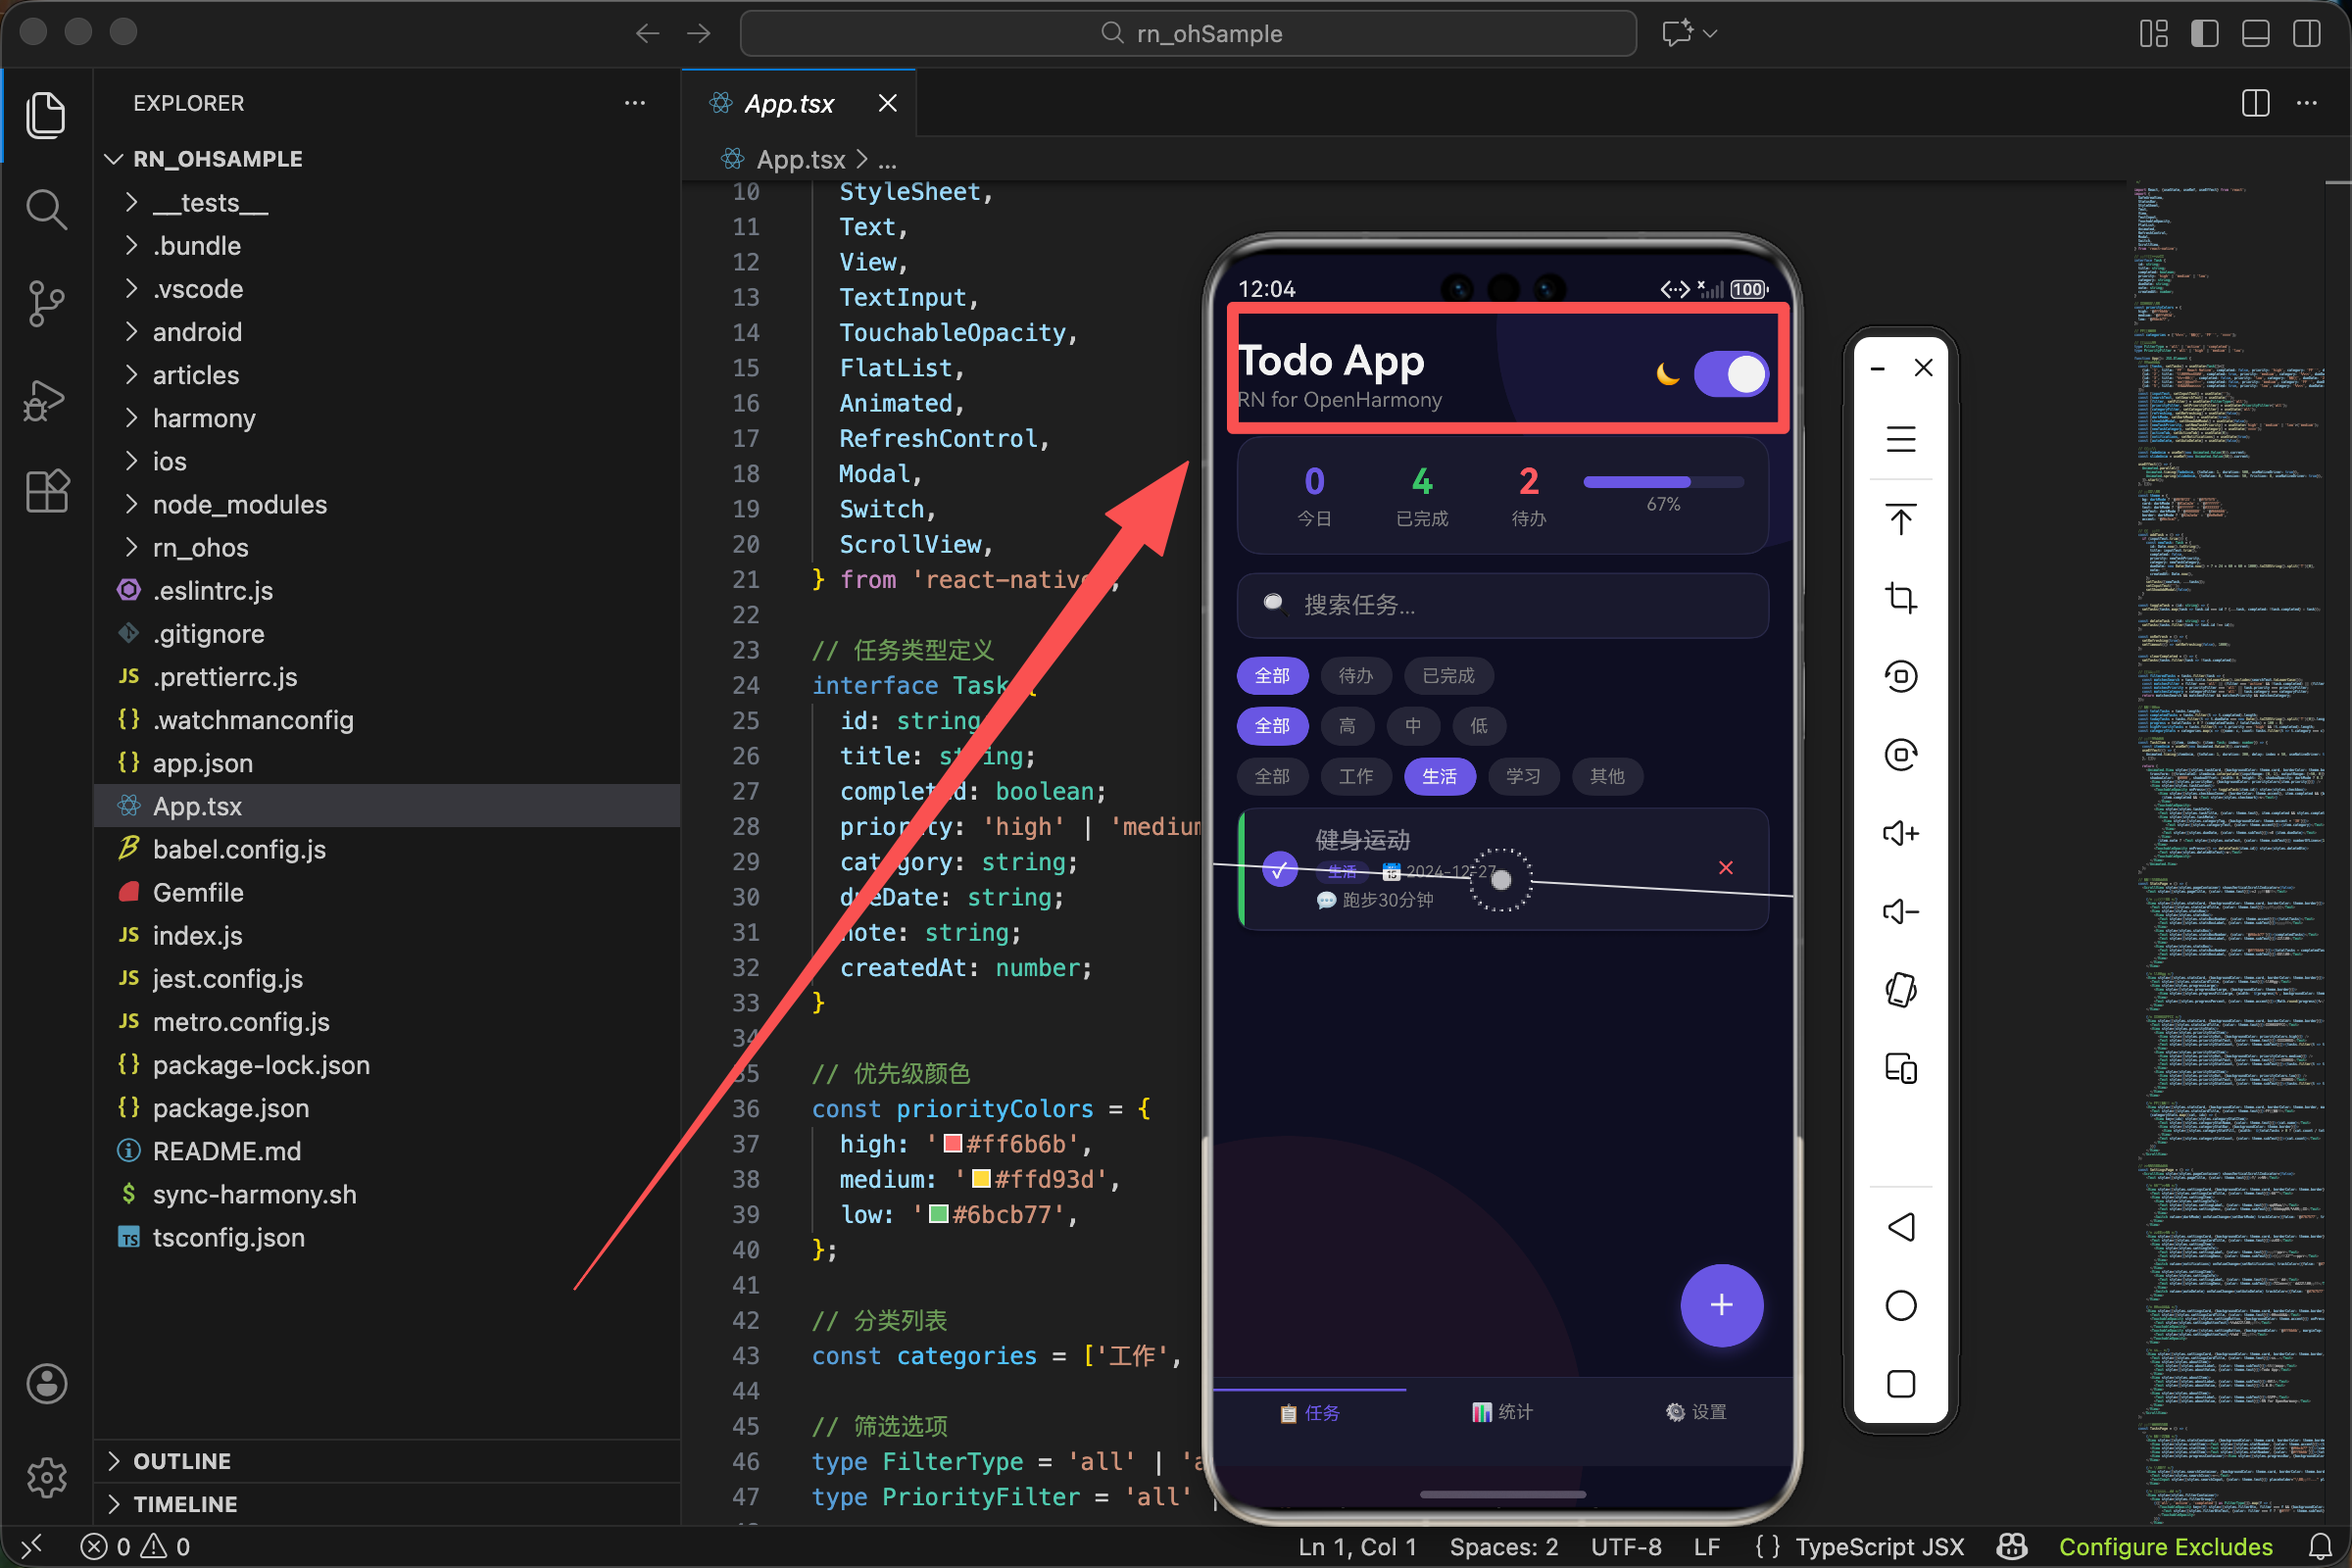Switch to the 统计 tab in the app
This screenshot has height=1568, width=2352.
pos(1502,1412)
